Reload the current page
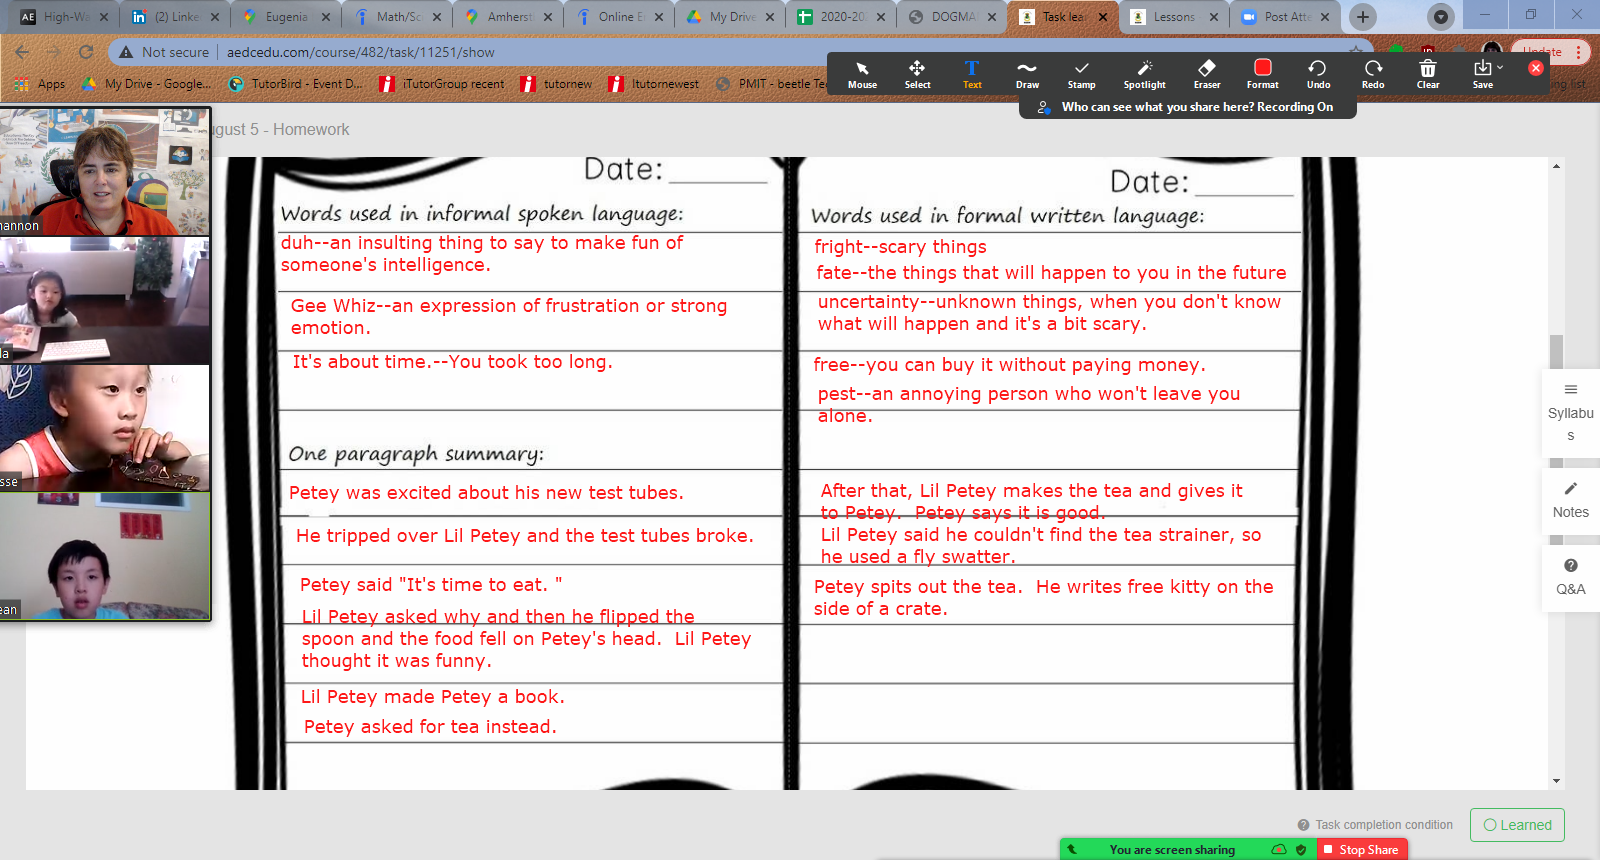Viewport: 1600px width, 860px height. pyautogui.click(x=86, y=52)
